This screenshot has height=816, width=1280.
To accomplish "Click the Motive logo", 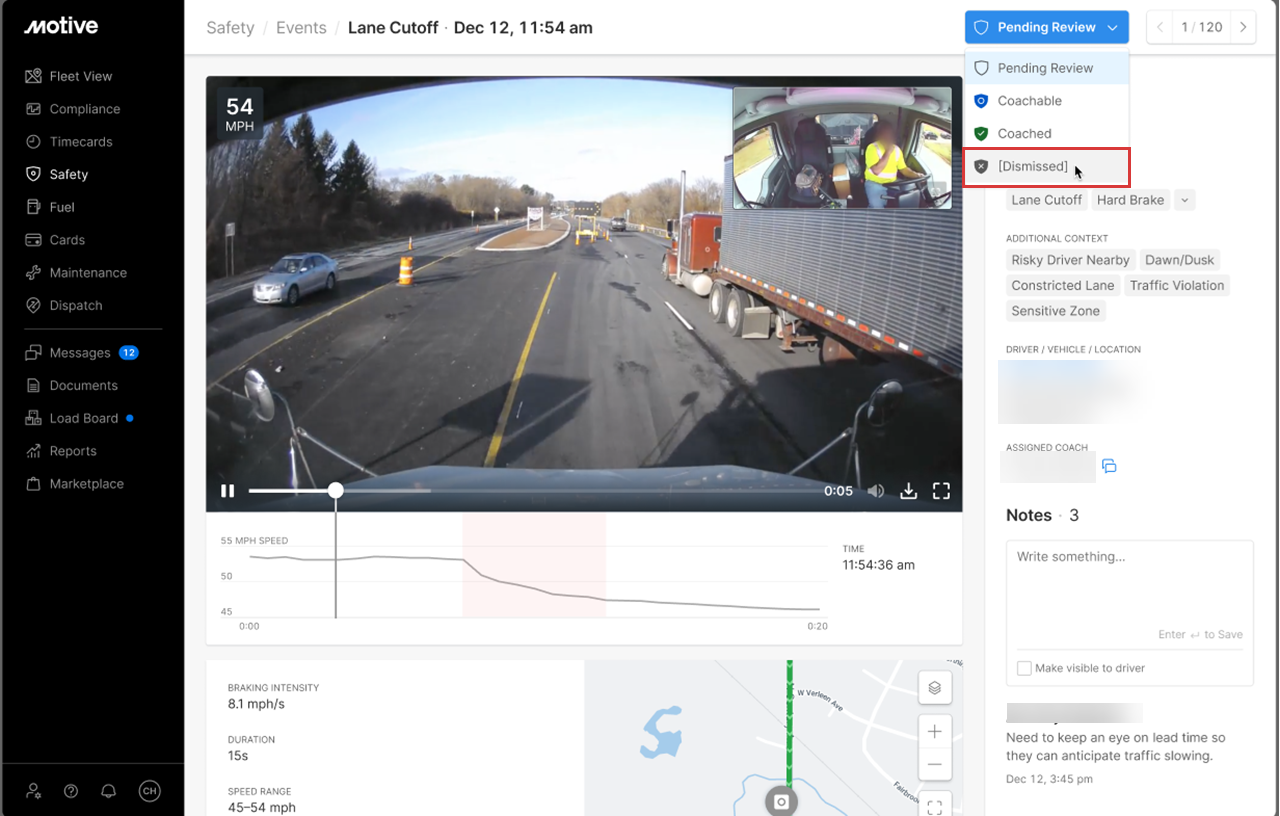I will (61, 26).
